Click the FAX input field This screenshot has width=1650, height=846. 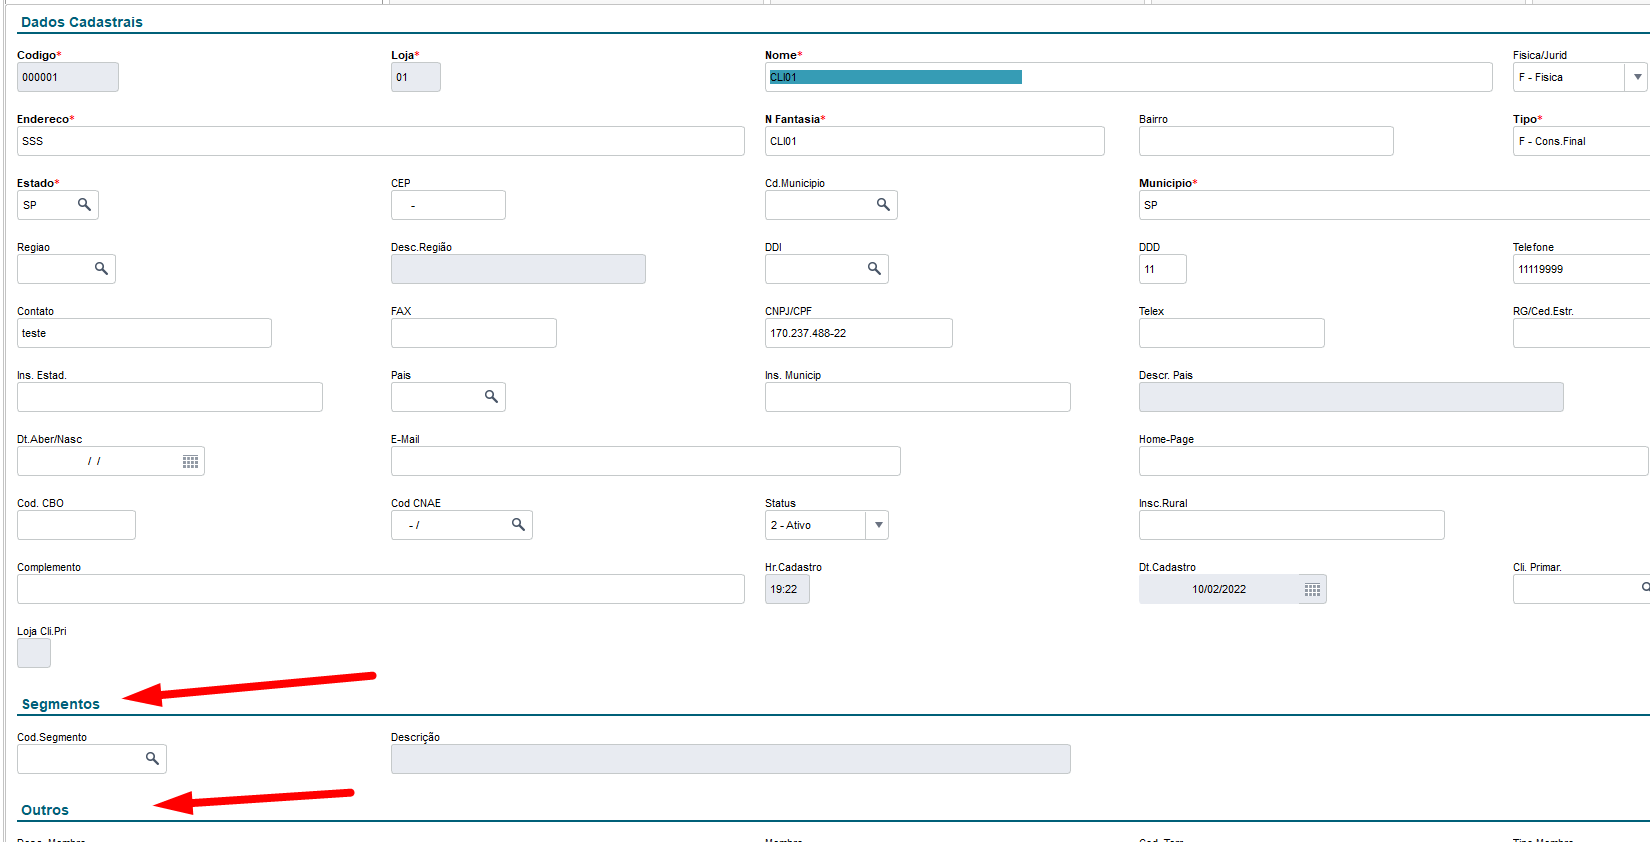(473, 333)
